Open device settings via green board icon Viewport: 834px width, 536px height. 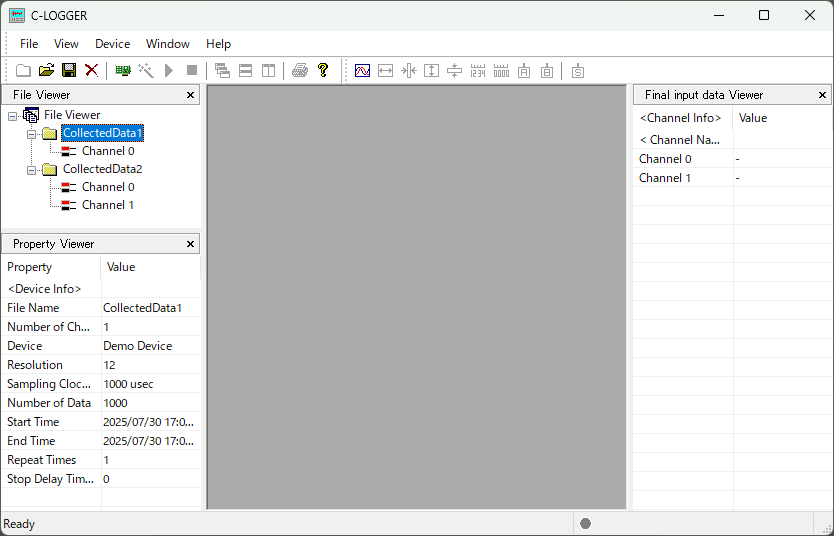(123, 70)
